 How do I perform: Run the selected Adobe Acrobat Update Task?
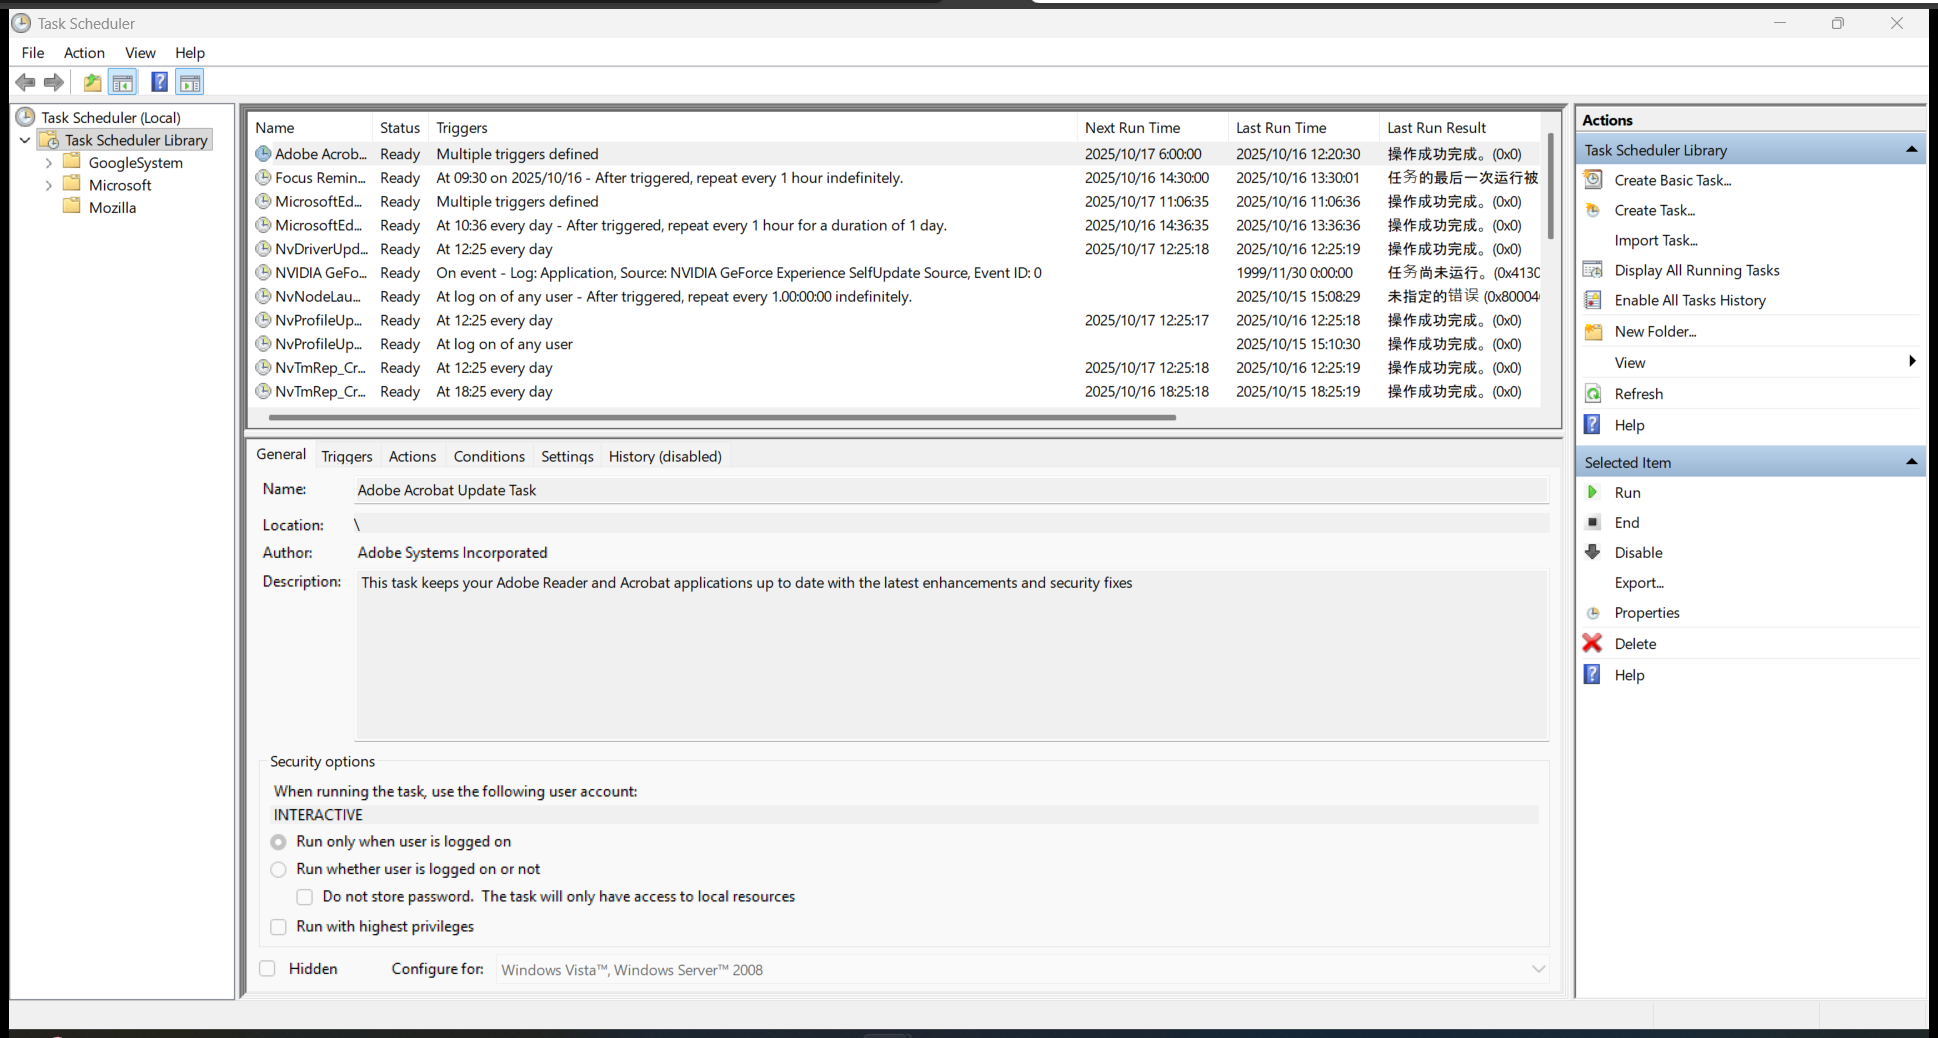point(1628,492)
